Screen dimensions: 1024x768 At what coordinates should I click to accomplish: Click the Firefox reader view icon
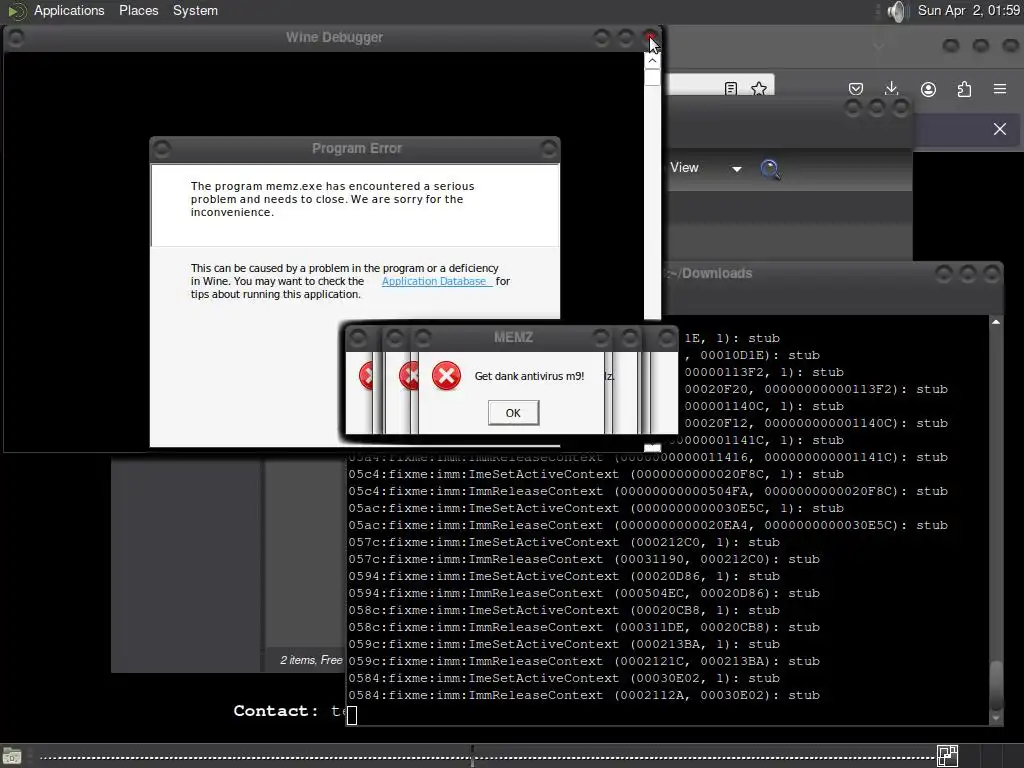click(x=731, y=89)
